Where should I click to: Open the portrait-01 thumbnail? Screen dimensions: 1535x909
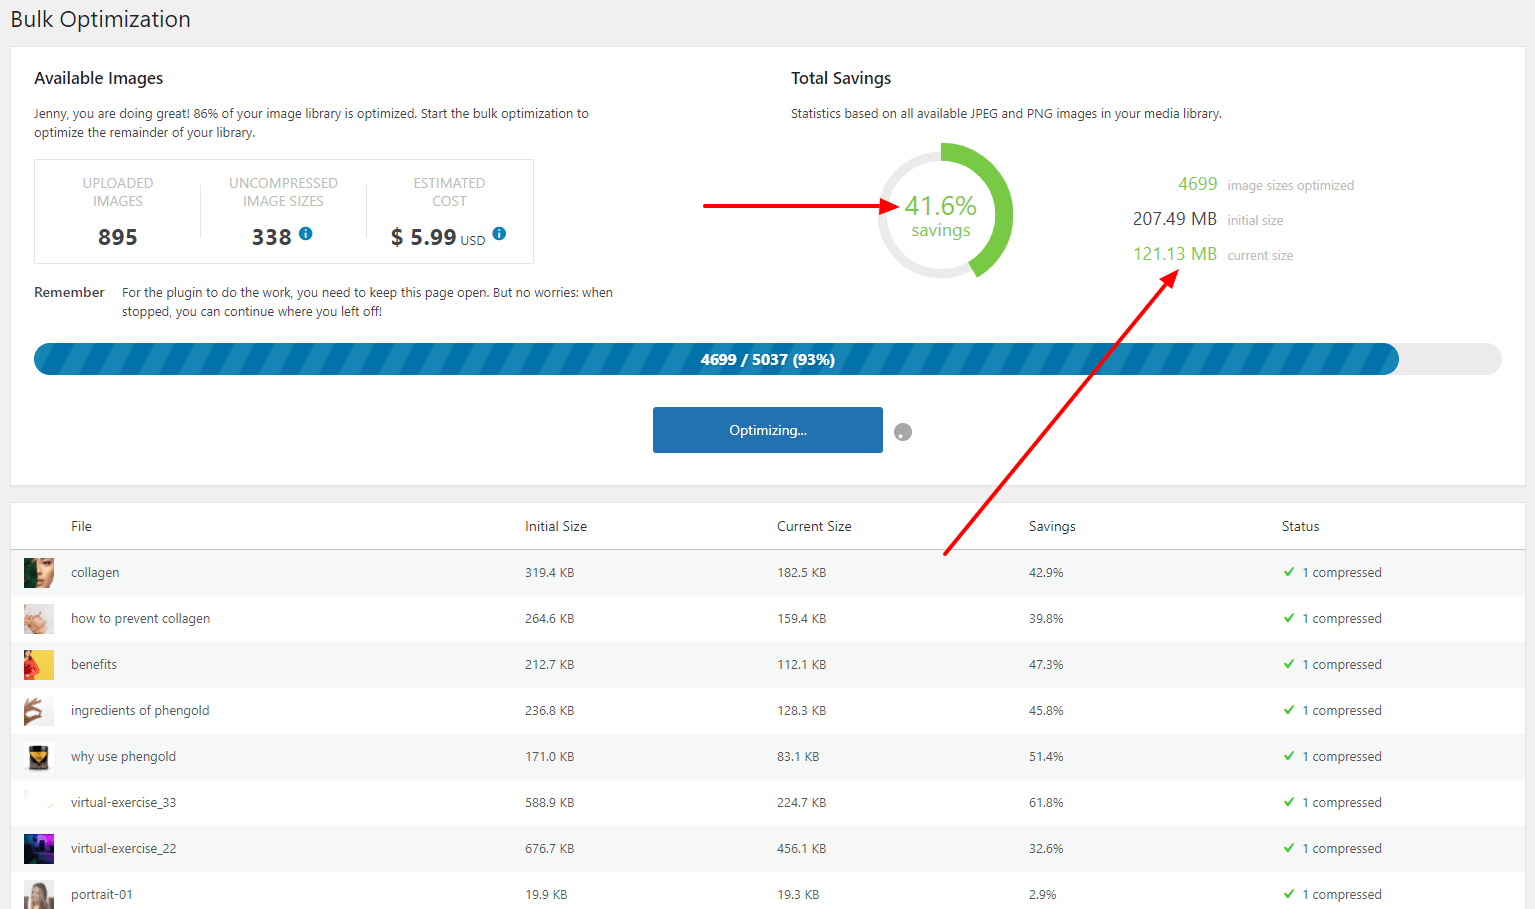pyautogui.click(x=39, y=895)
